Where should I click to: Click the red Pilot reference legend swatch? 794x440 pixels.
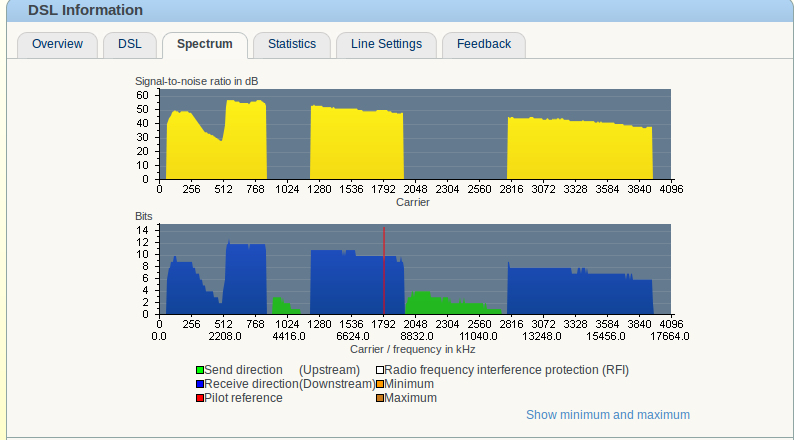(200, 398)
